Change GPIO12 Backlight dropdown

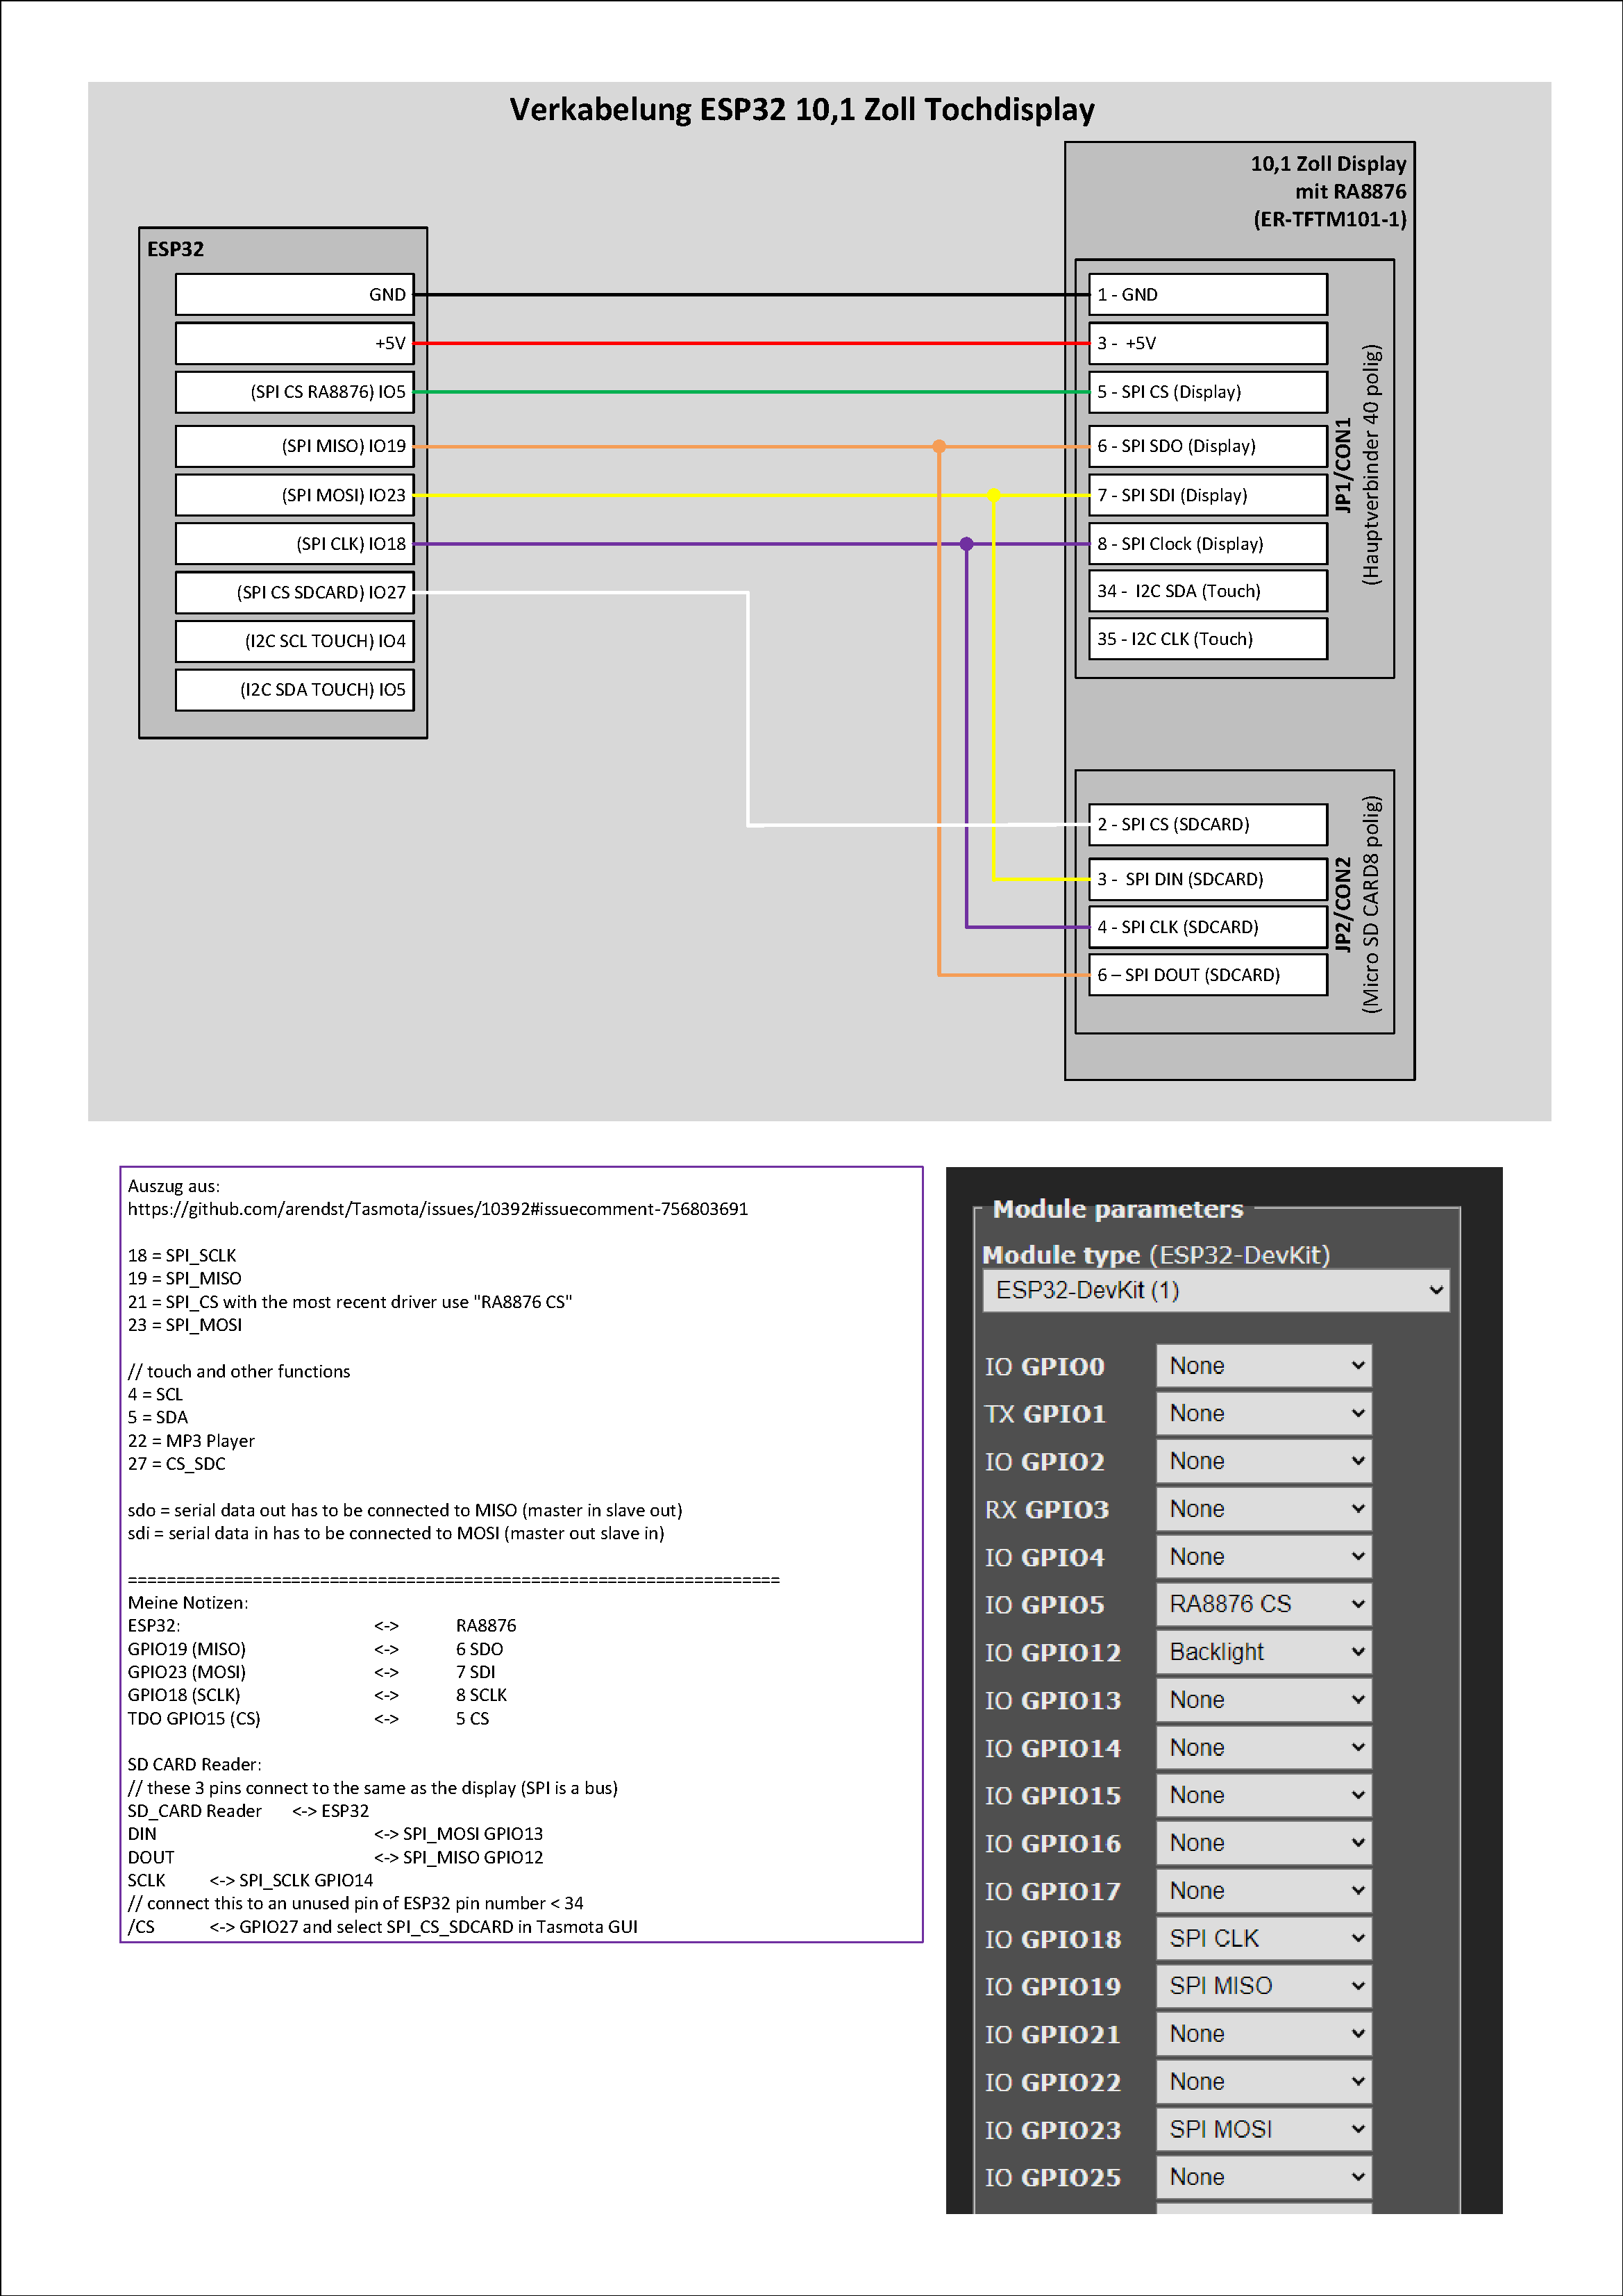tap(1264, 1652)
